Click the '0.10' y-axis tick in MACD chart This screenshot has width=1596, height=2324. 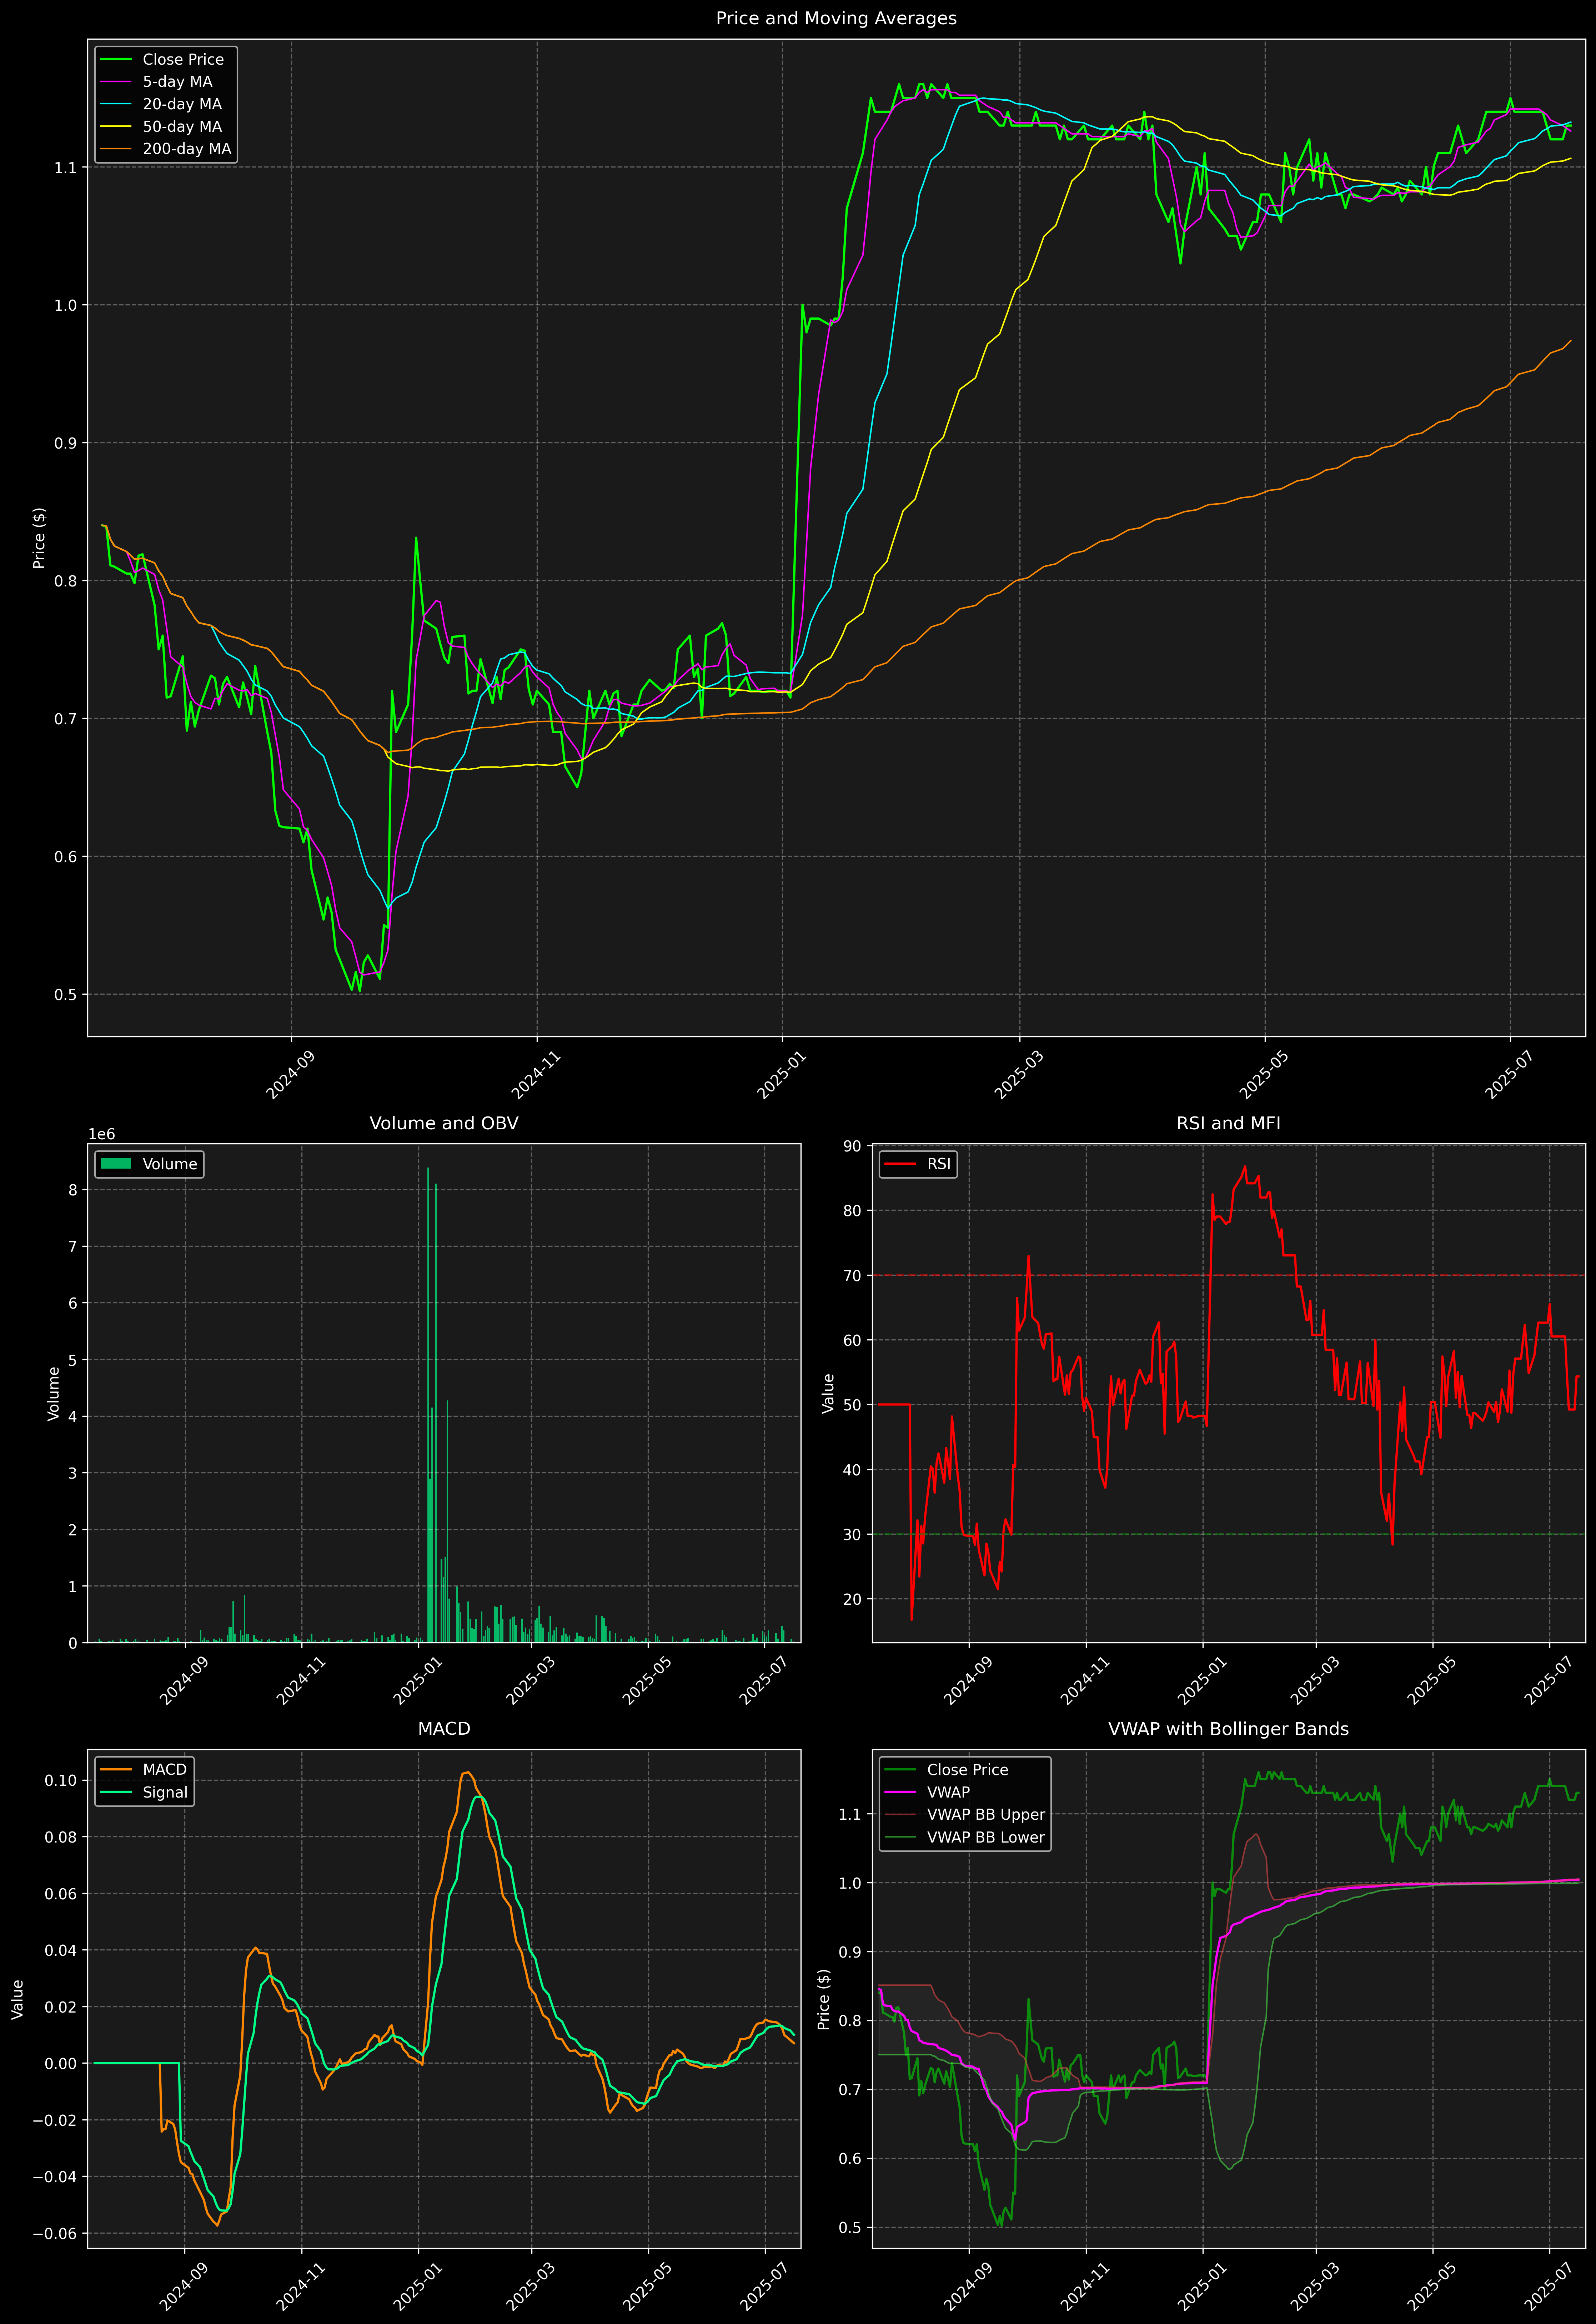[61, 1781]
